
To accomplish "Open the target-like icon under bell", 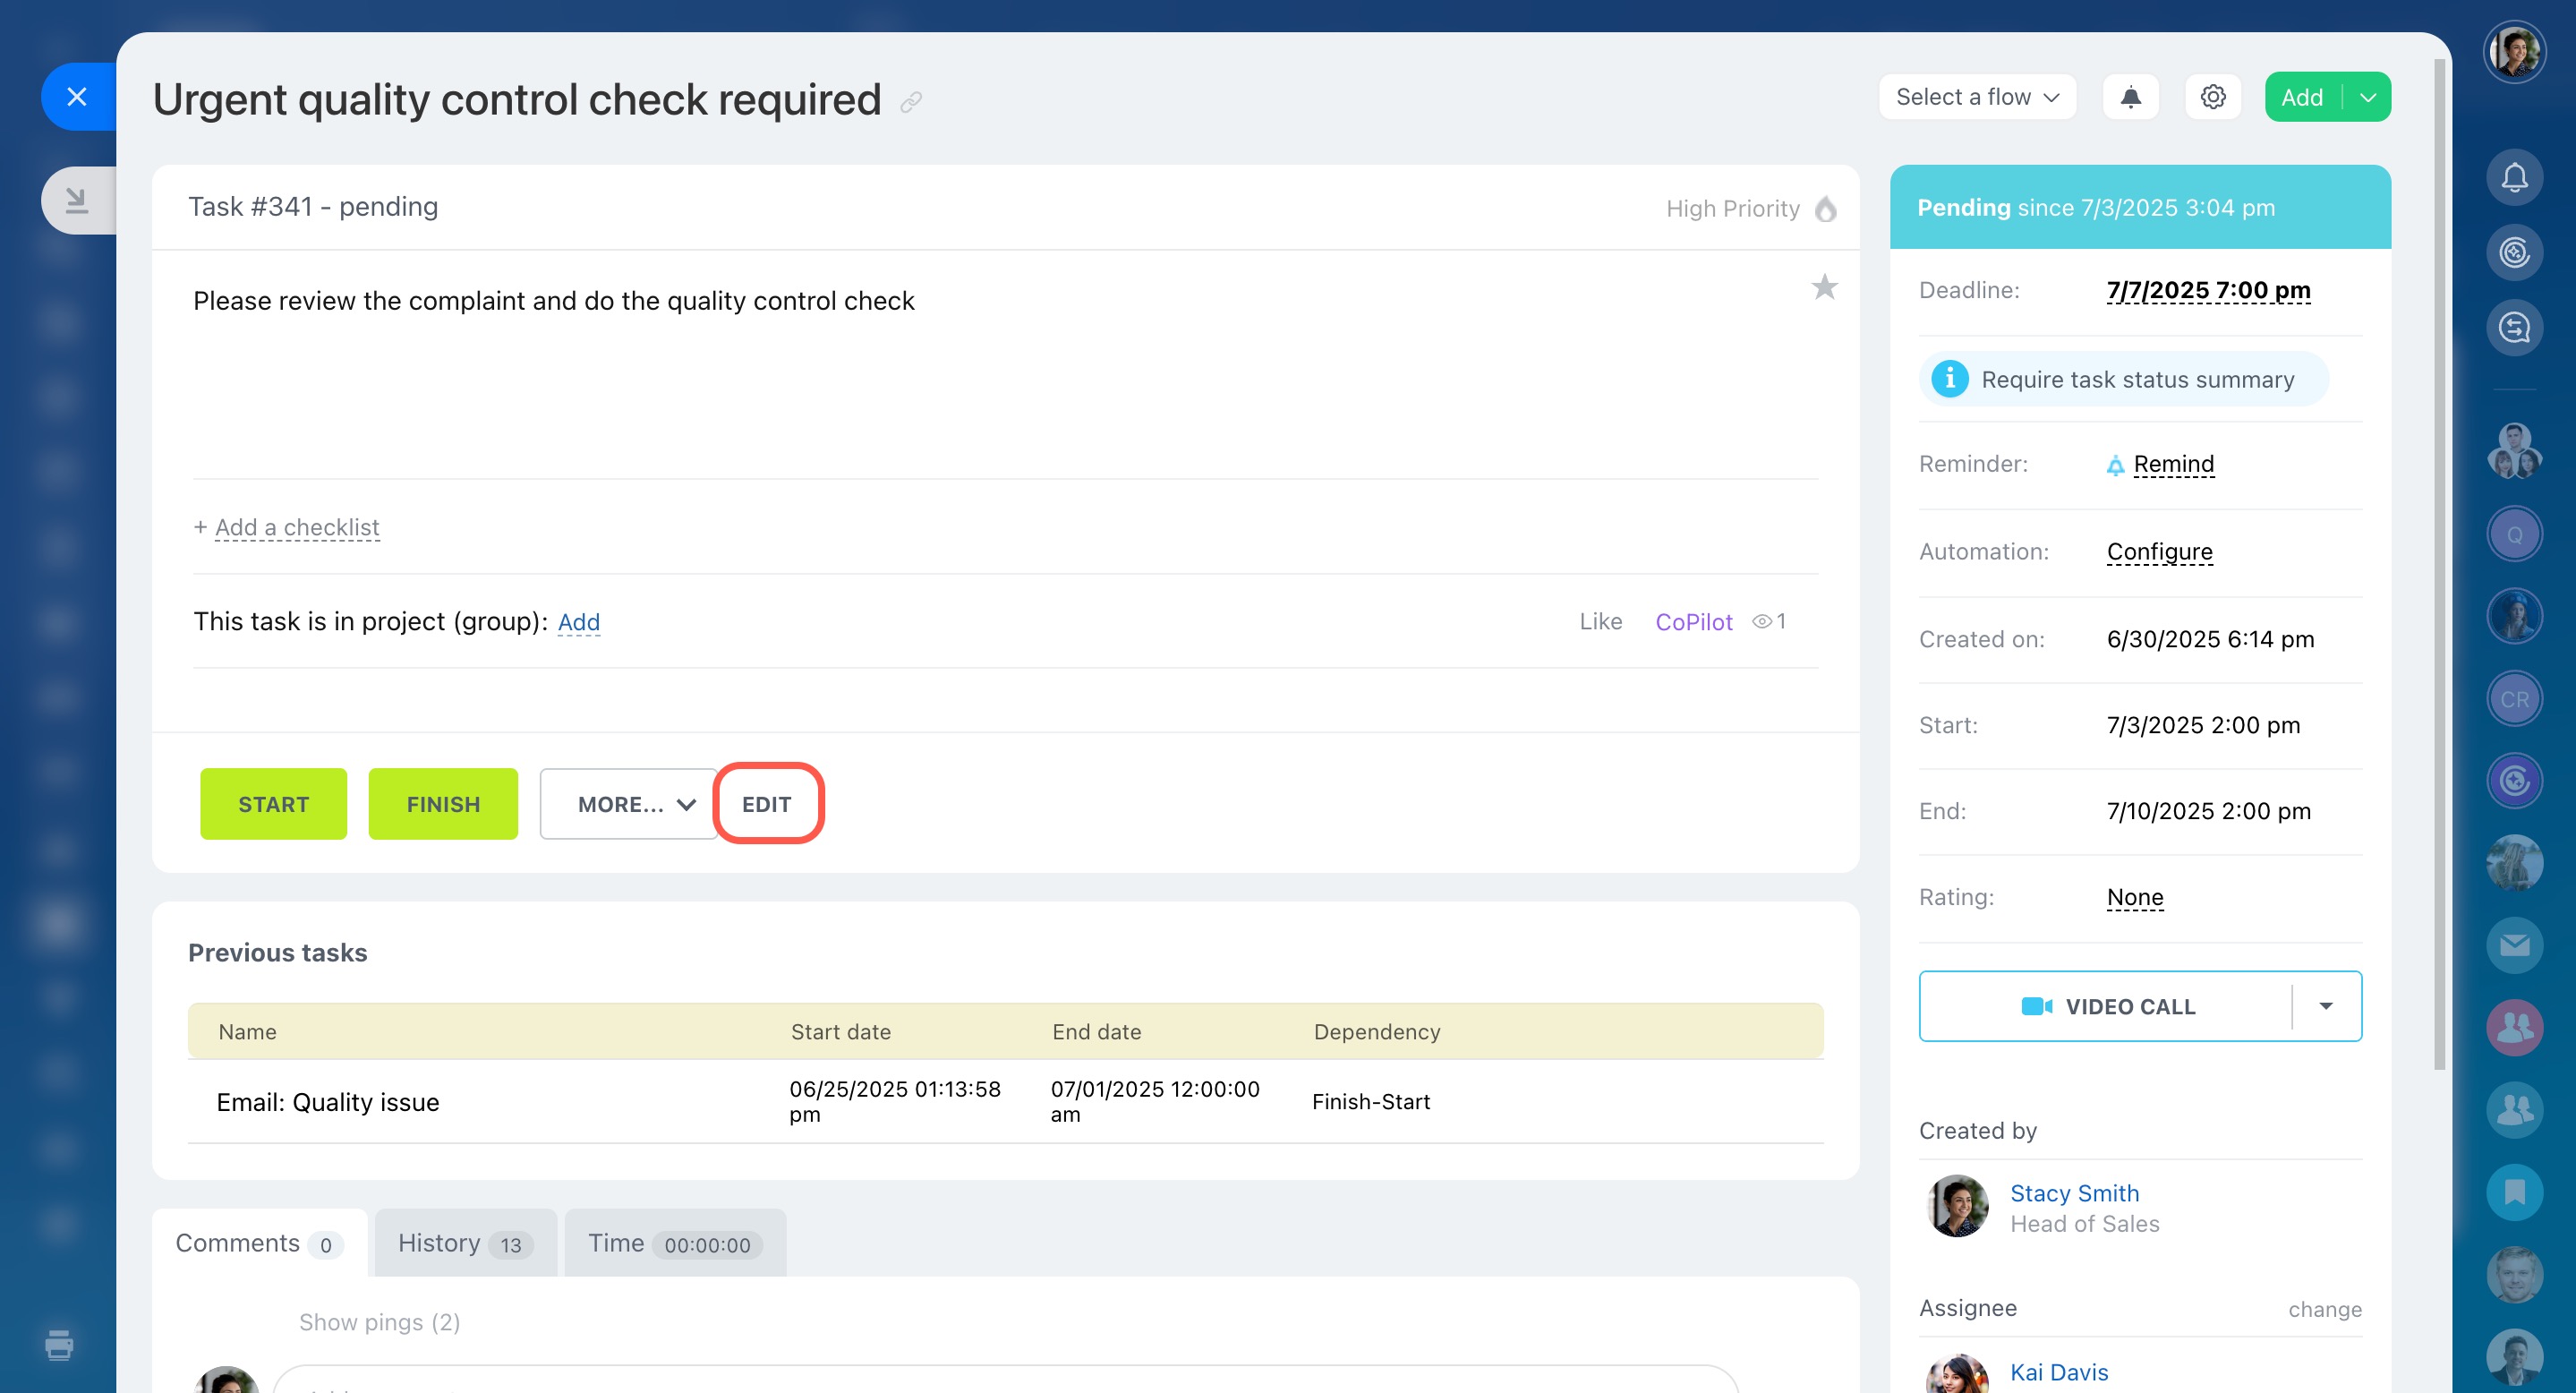I will (2514, 252).
